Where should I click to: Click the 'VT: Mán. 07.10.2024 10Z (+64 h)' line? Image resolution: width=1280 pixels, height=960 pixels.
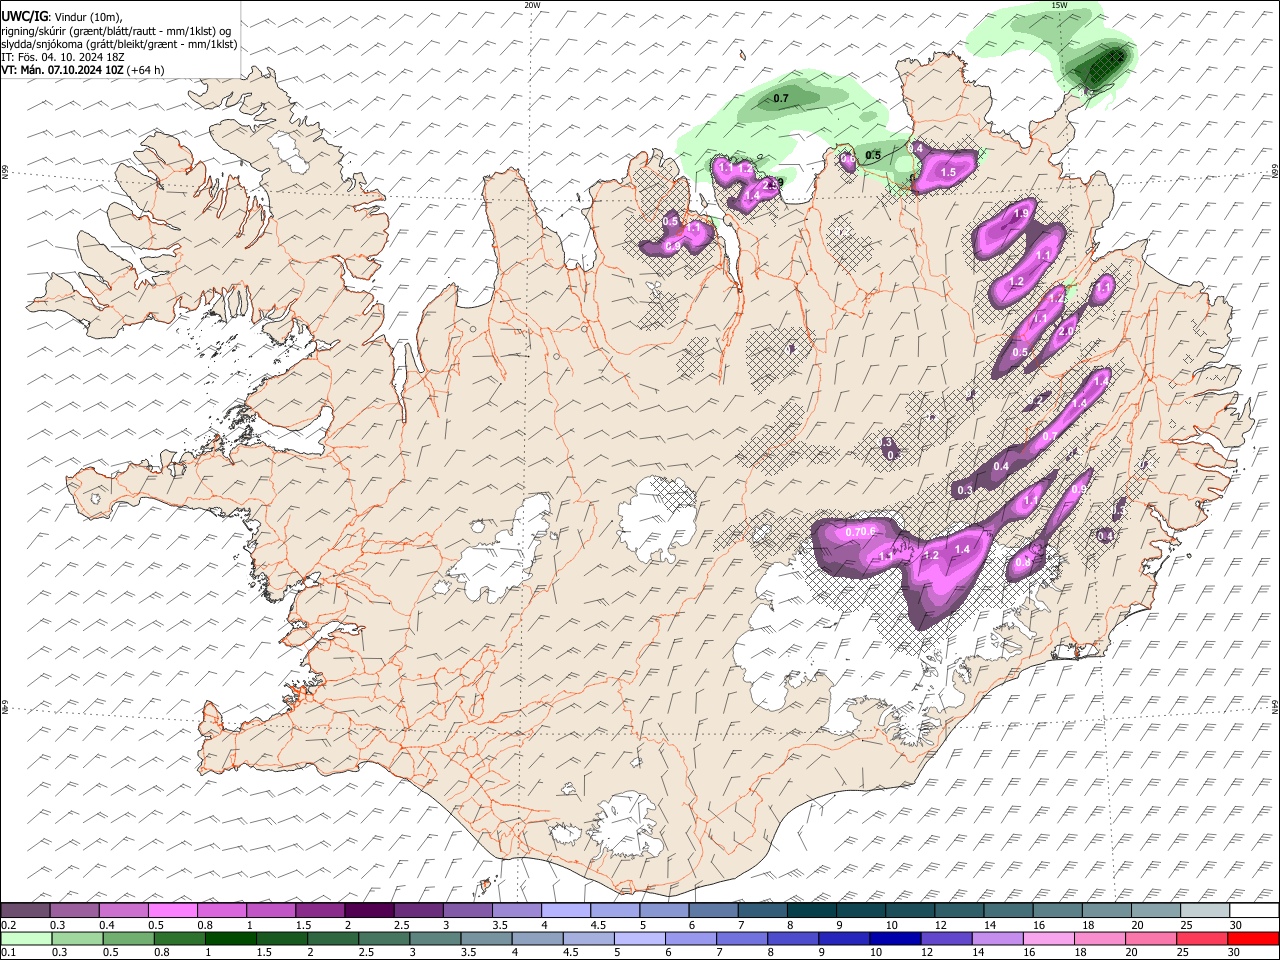click(83, 71)
